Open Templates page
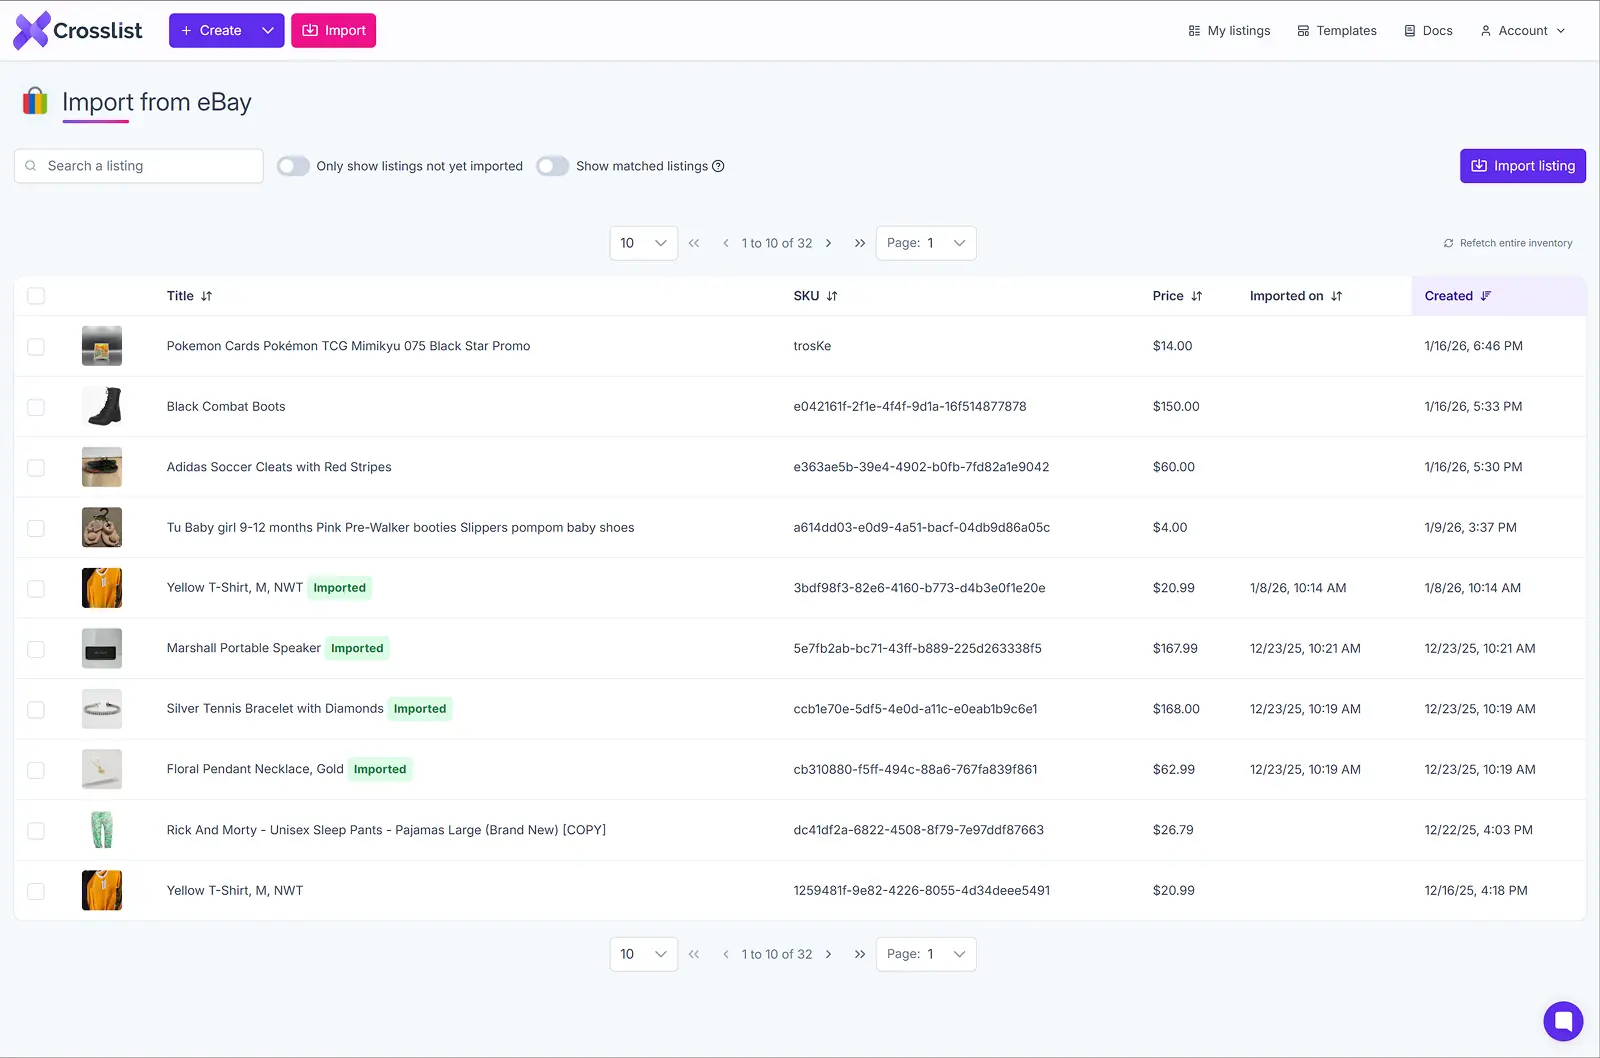Image resolution: width=1600 pixels, height=1058 pixels. coord(1337,31)
